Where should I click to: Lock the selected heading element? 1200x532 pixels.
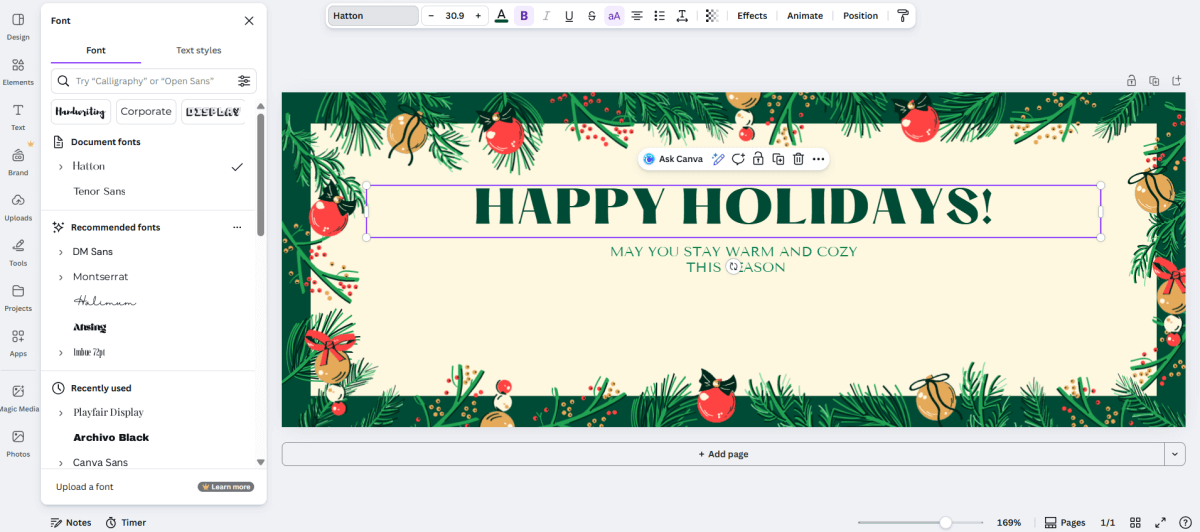click(758, 159)
